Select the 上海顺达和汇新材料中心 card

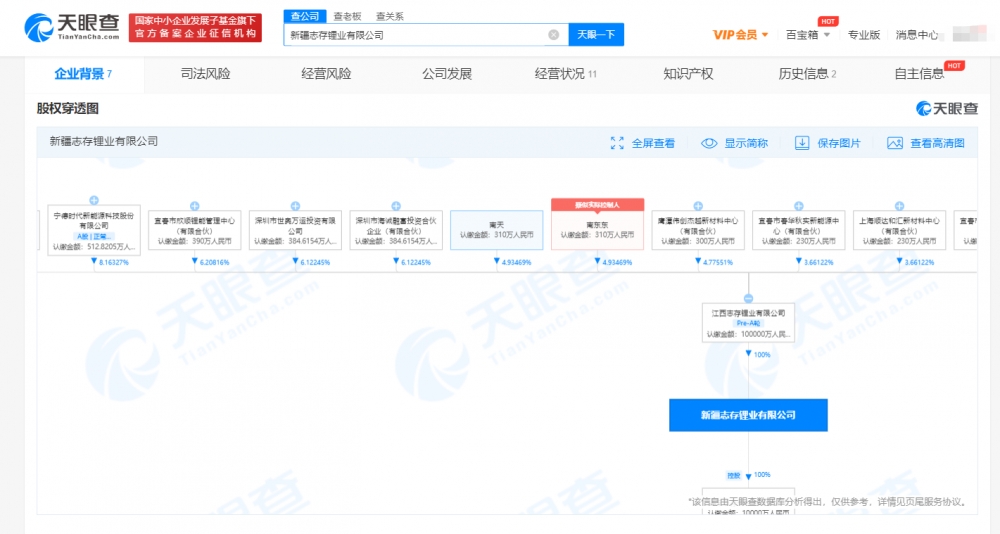pyautogui.click(x=899, y=230)
